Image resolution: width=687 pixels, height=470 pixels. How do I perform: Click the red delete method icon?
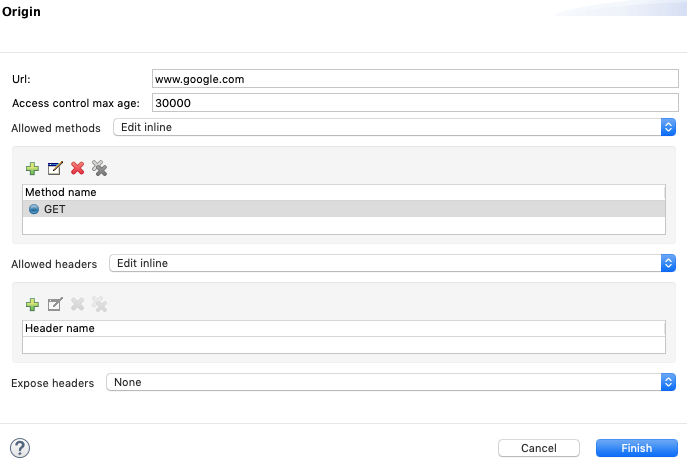(77, 168)
